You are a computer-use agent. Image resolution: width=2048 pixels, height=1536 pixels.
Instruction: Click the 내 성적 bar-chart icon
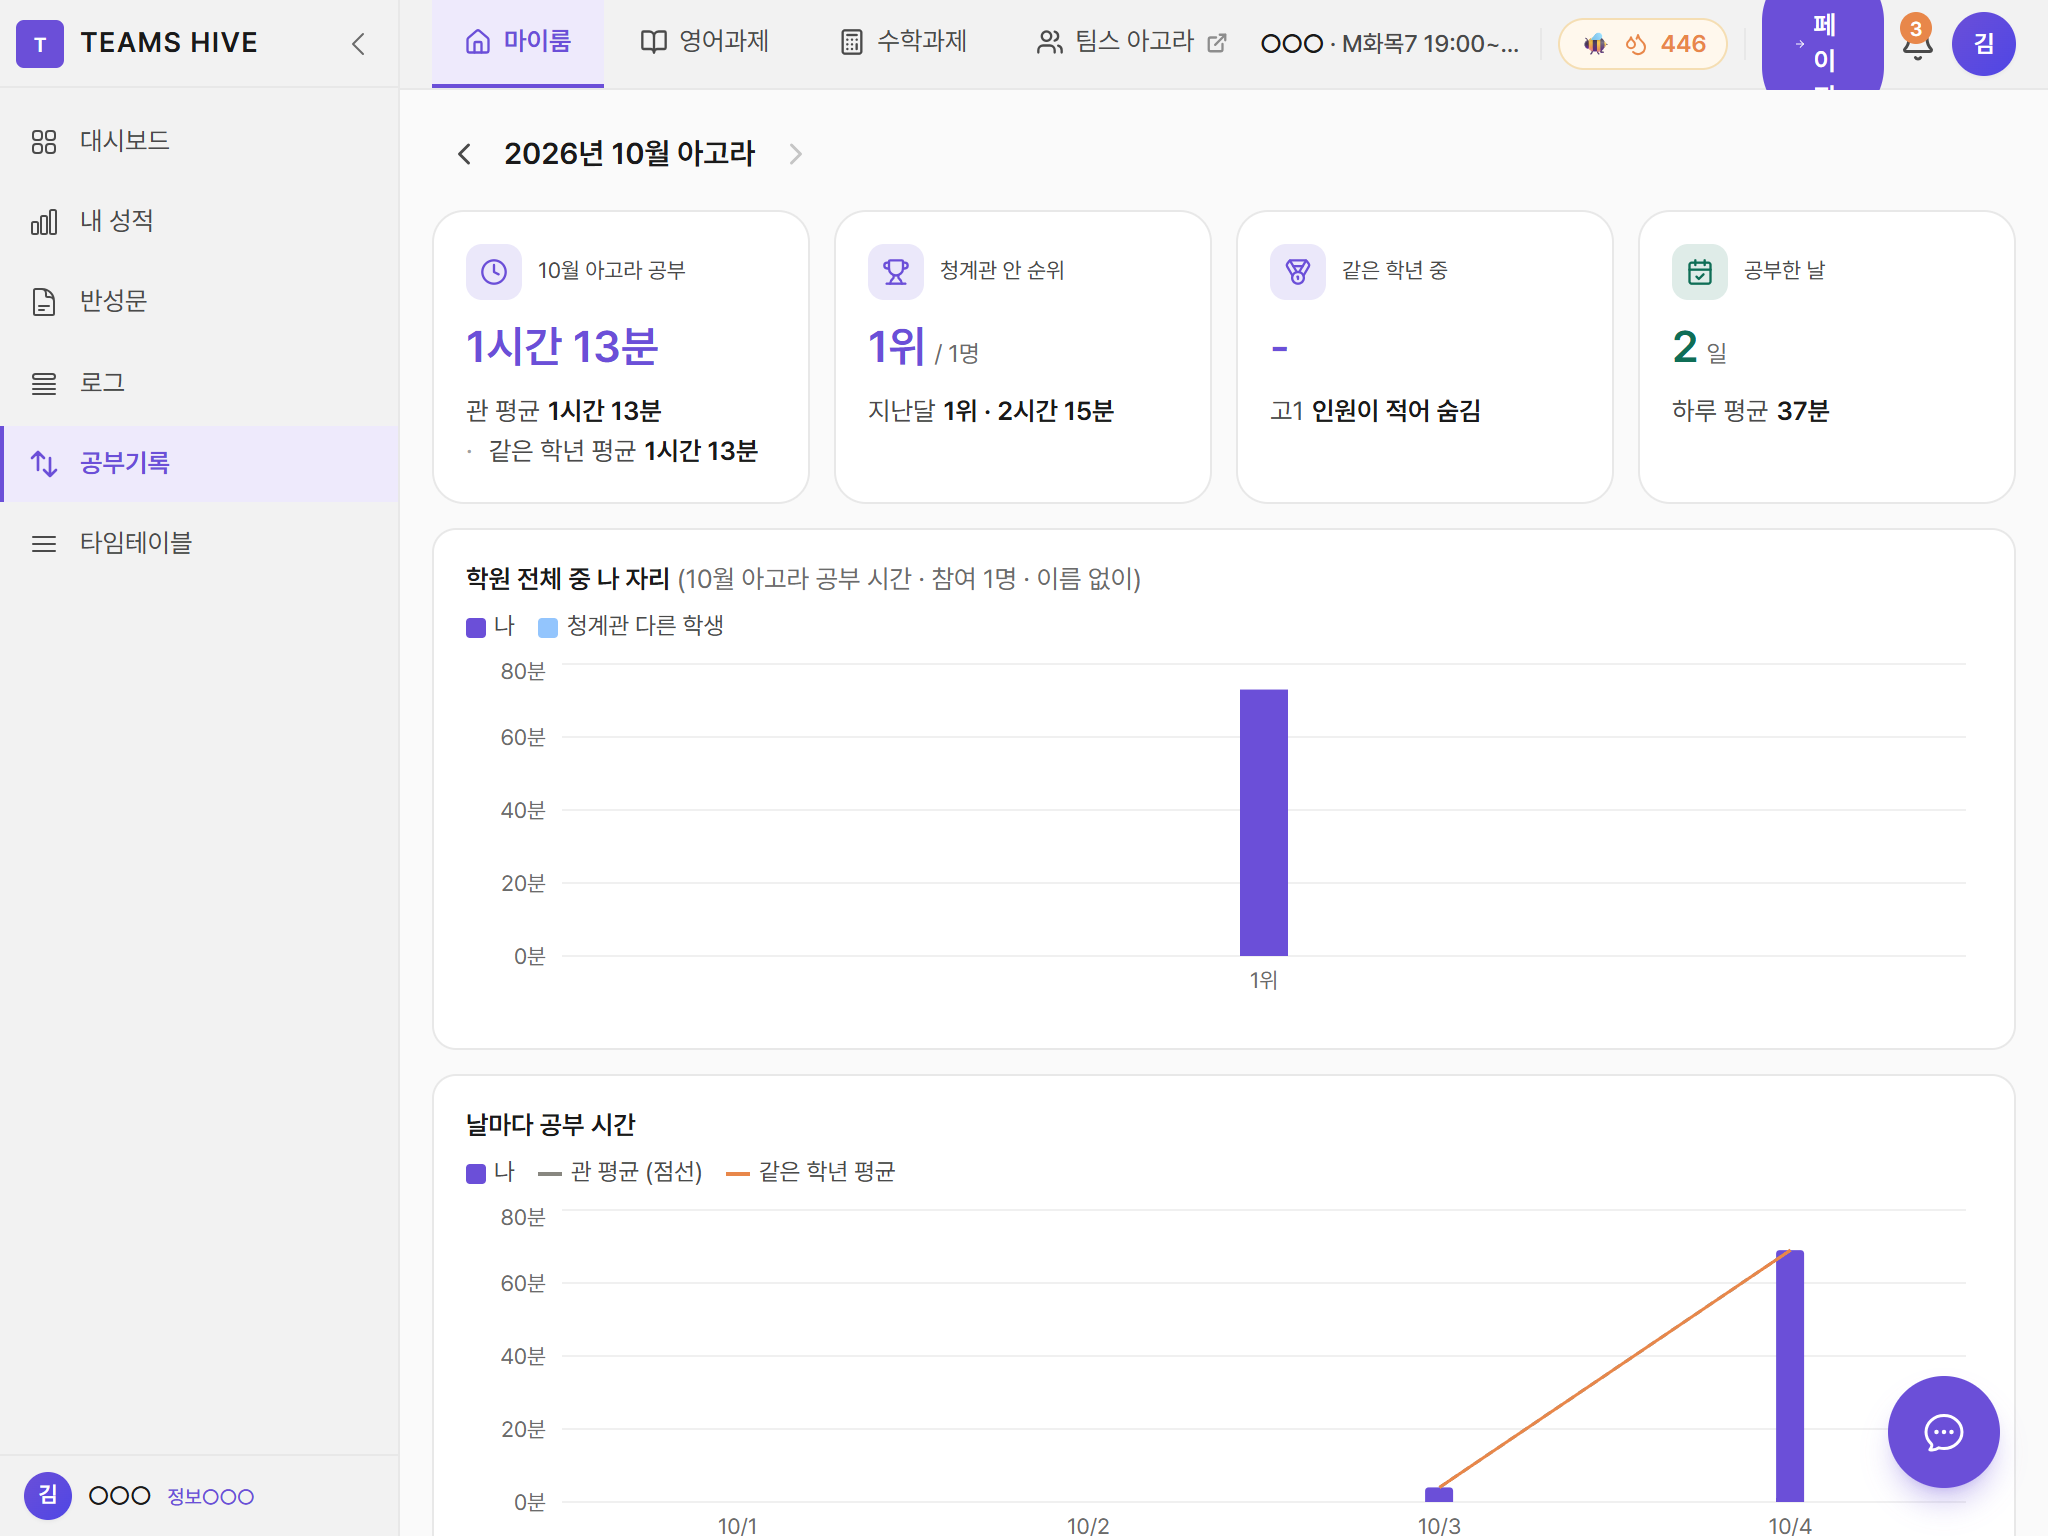click(x=44, y=222)
